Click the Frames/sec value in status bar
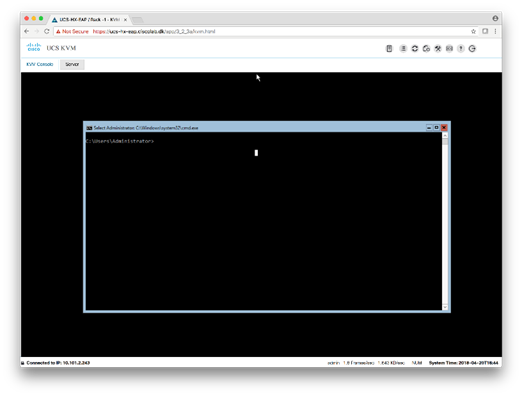This screenshot has width=522, height=396. [359, 363]
